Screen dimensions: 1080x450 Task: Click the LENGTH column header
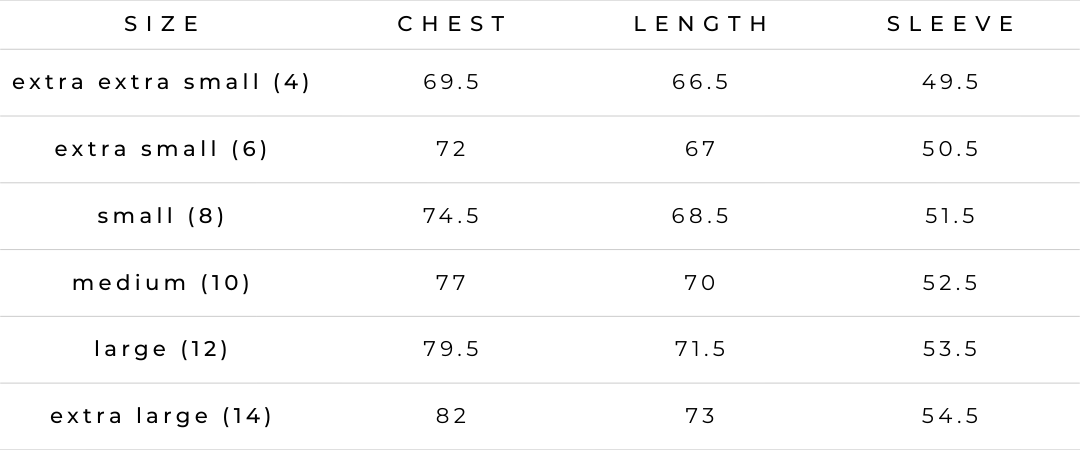(702, 24)
